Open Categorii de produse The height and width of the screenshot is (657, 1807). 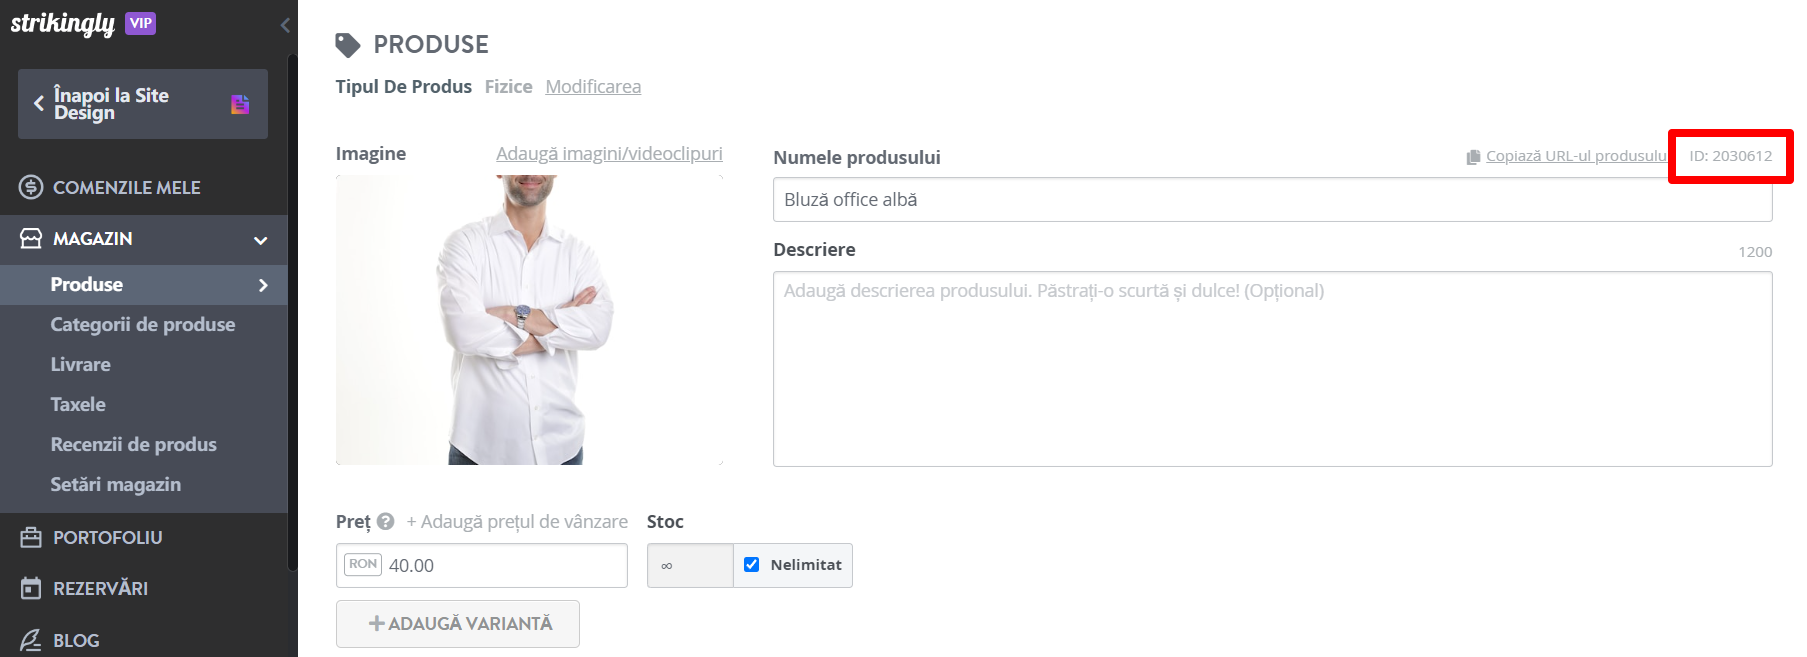[x=143, y=324]
